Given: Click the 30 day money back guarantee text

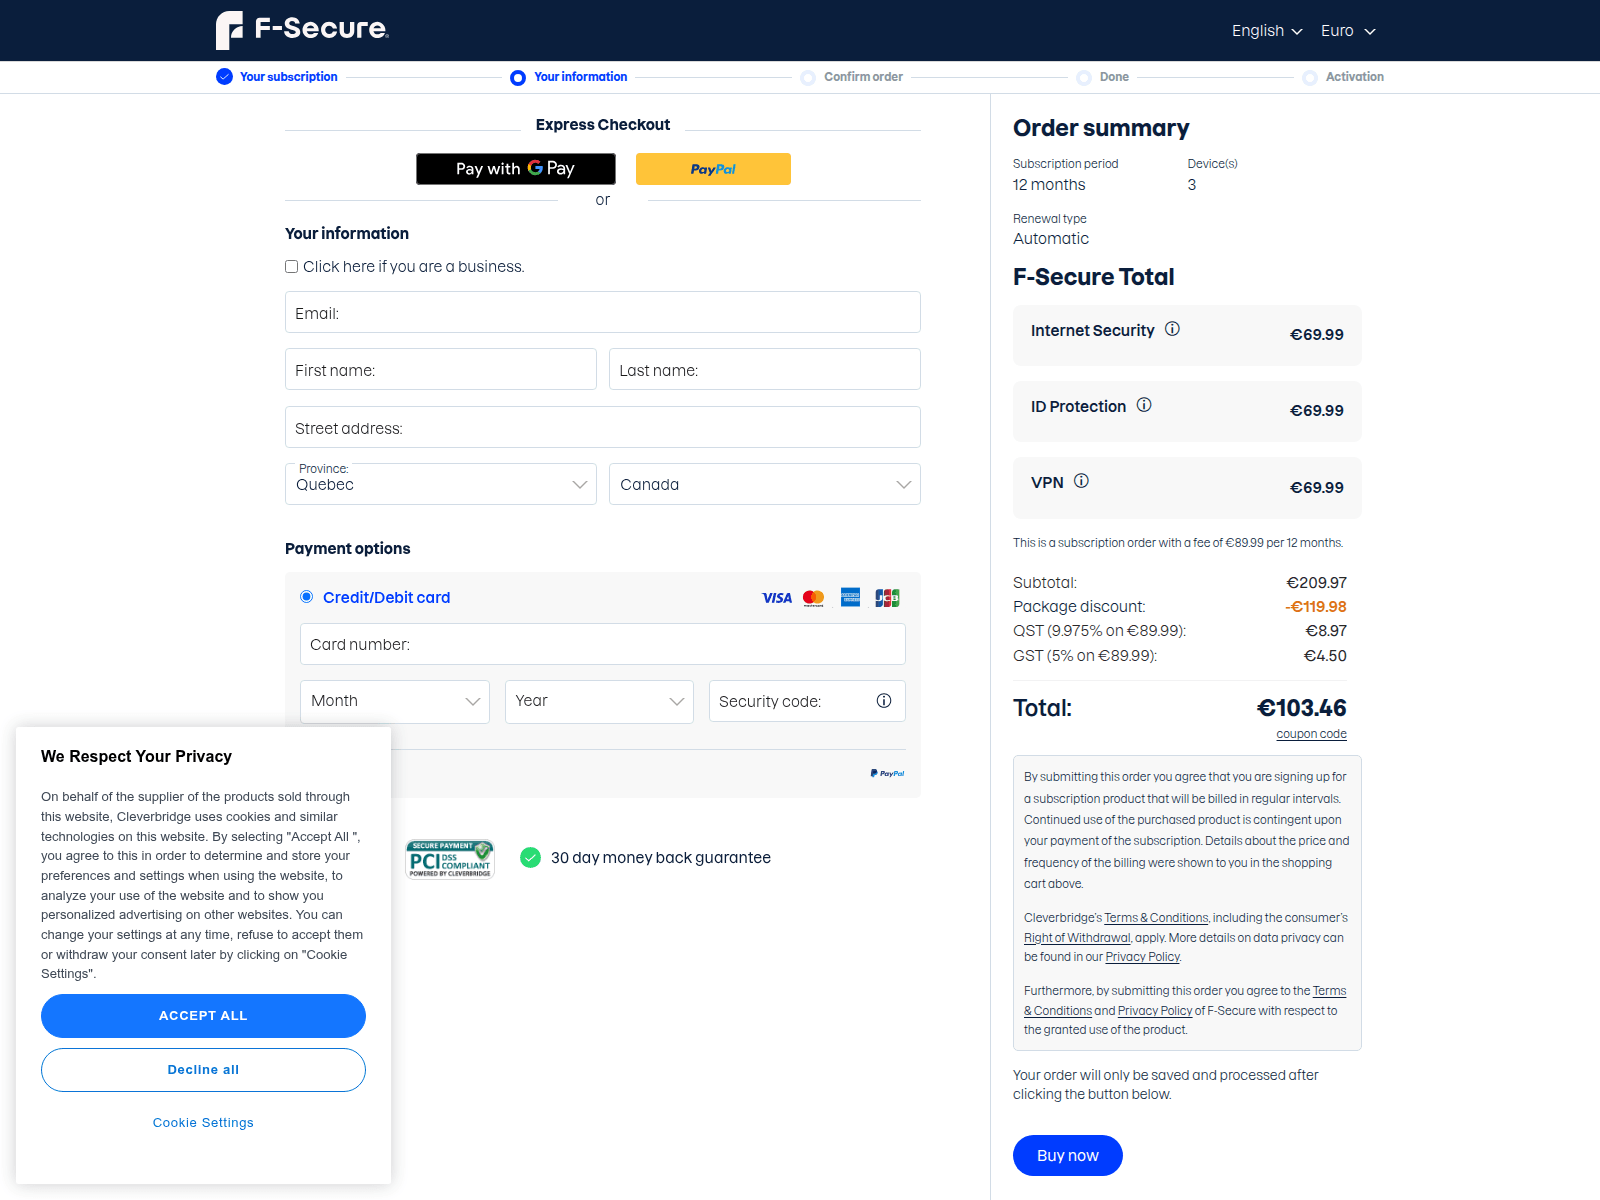Looking at the screenshot, I should point(661,858).
